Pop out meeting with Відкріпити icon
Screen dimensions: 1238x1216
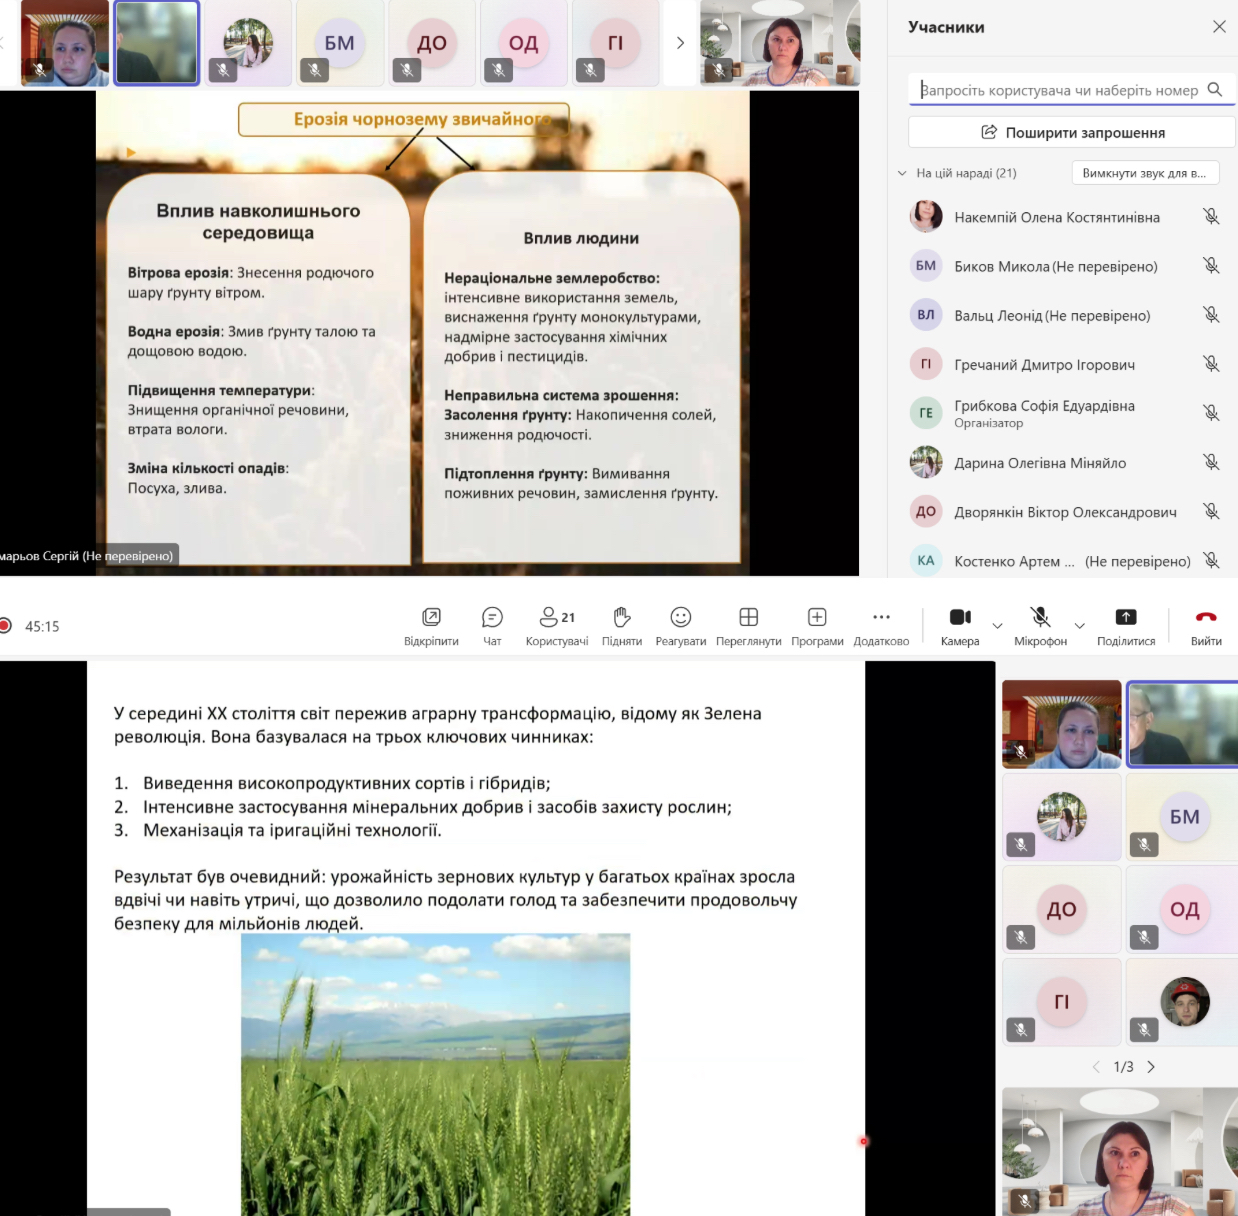pos(431,618)
